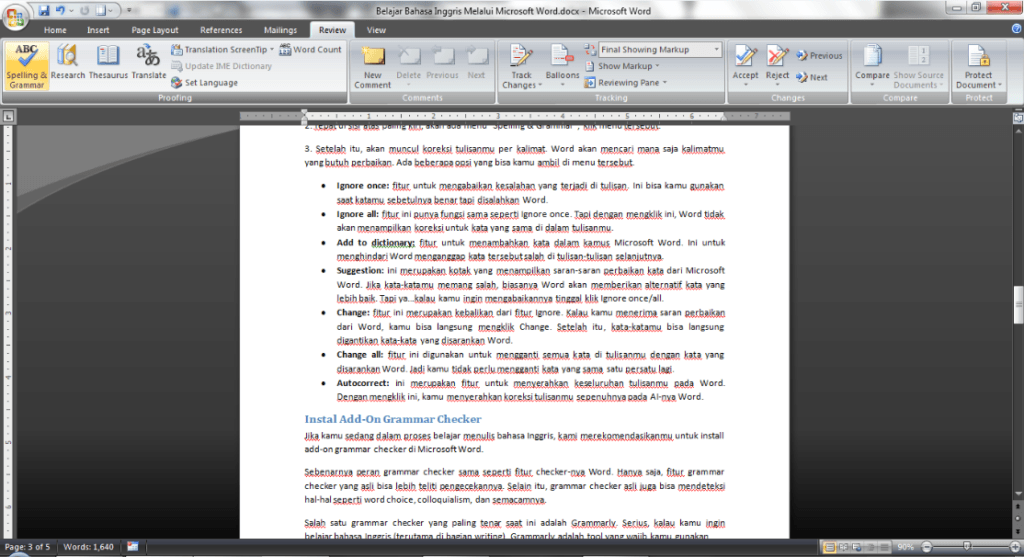The width and height of the screenshot is (1024, 557).
Task: Go to Next comment
Action: [x=476, y=64]
